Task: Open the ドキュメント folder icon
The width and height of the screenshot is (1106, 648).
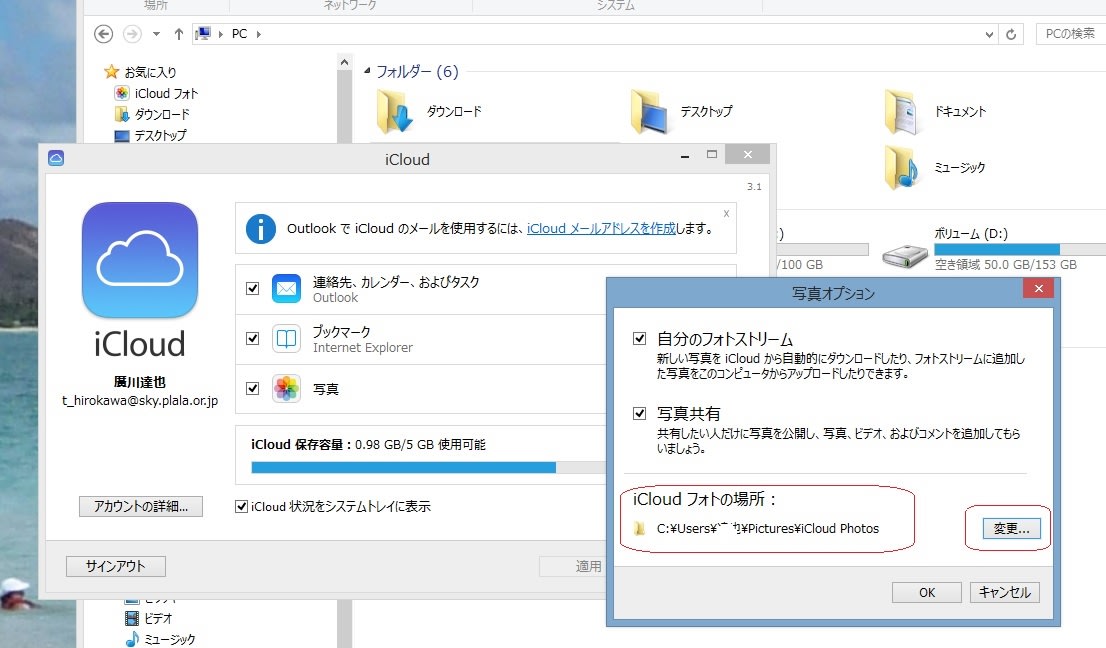Action: click(x=901, y=111)
